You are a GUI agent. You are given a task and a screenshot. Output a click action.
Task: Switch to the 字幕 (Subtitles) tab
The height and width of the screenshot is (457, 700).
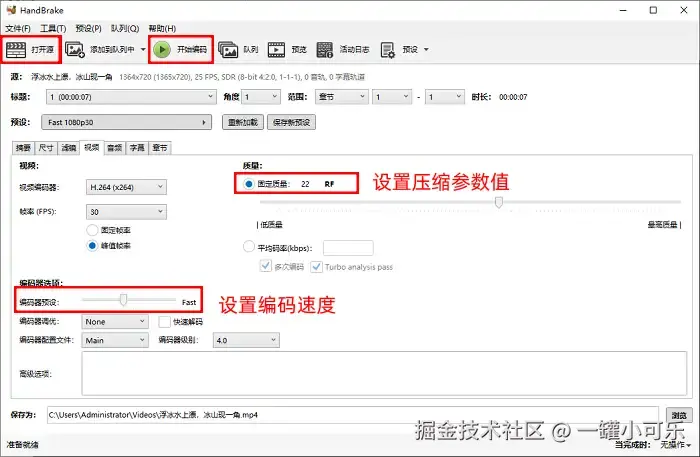pyautogui.click(x=137, y=148)
